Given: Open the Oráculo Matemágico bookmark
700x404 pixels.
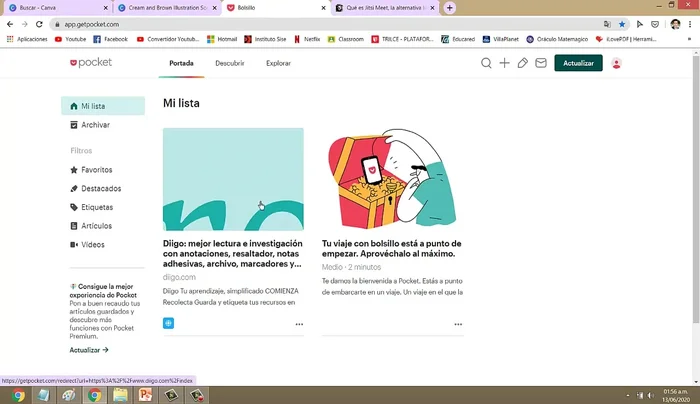Looking at the screenshot, I should pos(557,39).
